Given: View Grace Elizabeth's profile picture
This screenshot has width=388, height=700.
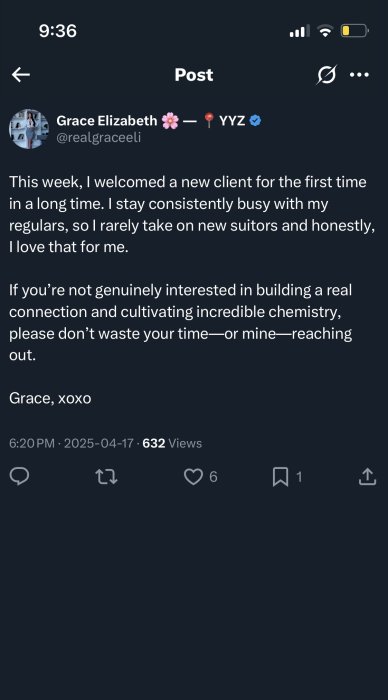Looking at the screenshot, I should coord(29,129).
